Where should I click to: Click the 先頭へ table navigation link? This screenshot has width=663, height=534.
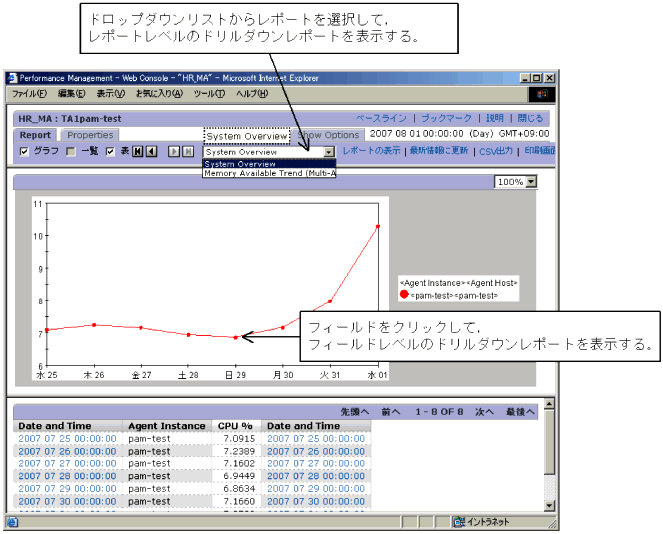tap(355, 412)
